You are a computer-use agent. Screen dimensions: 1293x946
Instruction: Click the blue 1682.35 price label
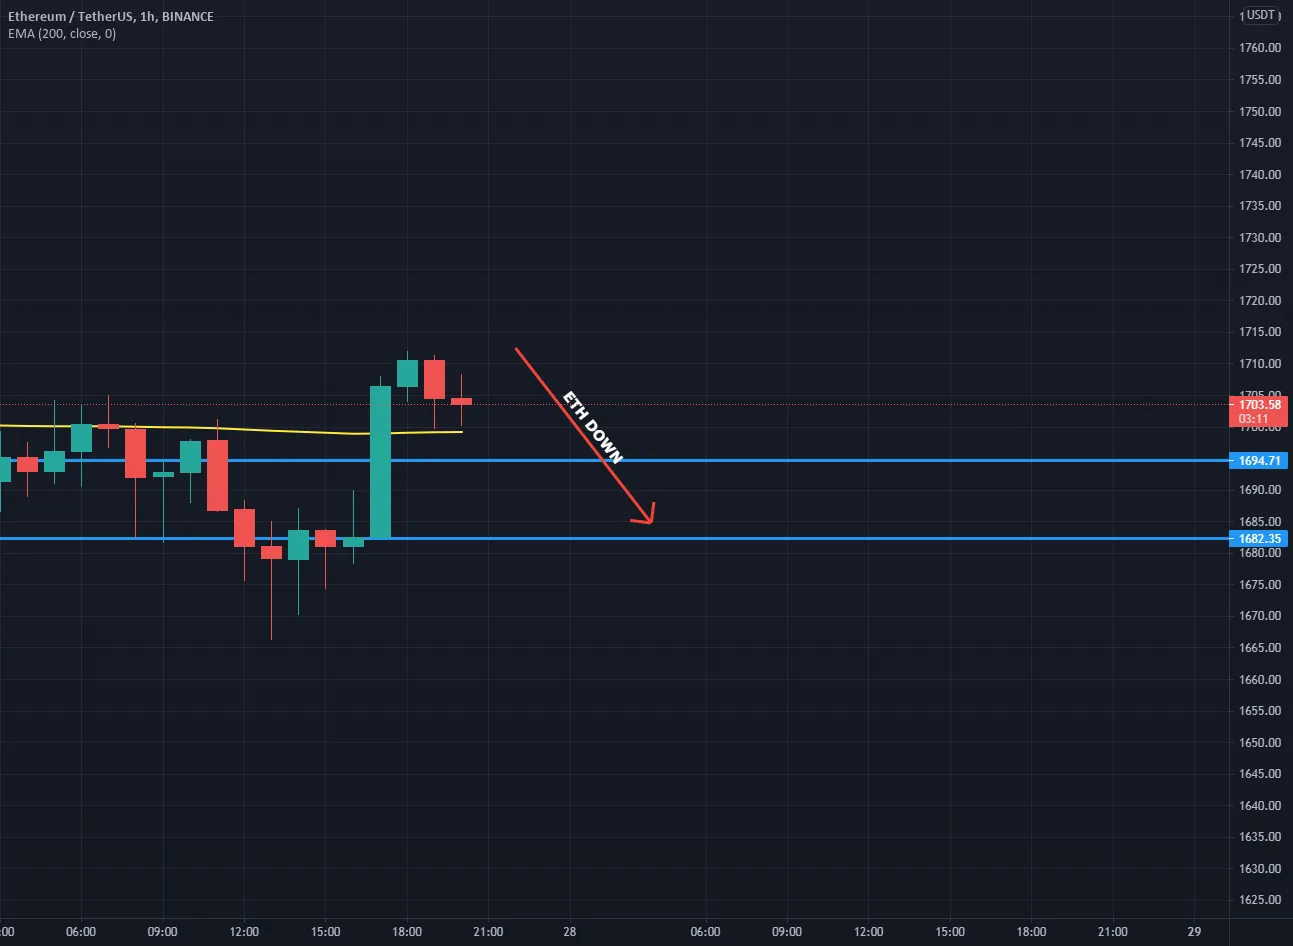pyautogui.click(x=1259, y=539)
